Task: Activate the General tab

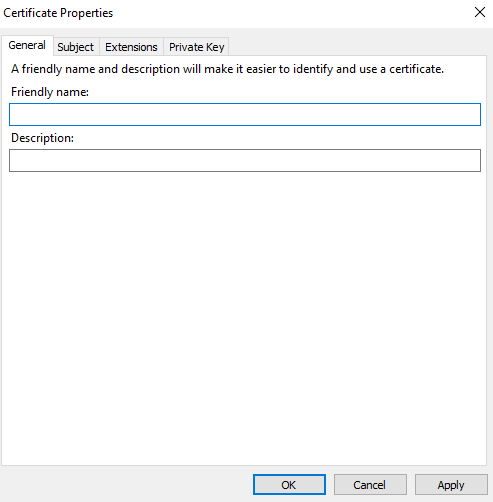Action: coord(27,45)
